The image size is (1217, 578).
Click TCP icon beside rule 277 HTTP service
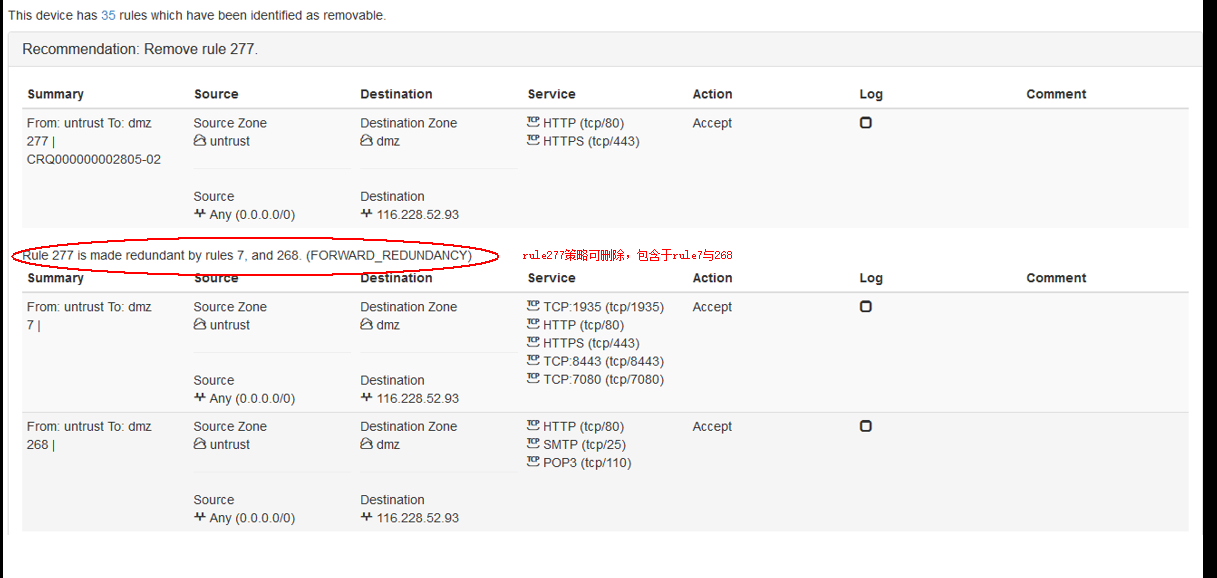pyautogui.click(x=533, y=123)
